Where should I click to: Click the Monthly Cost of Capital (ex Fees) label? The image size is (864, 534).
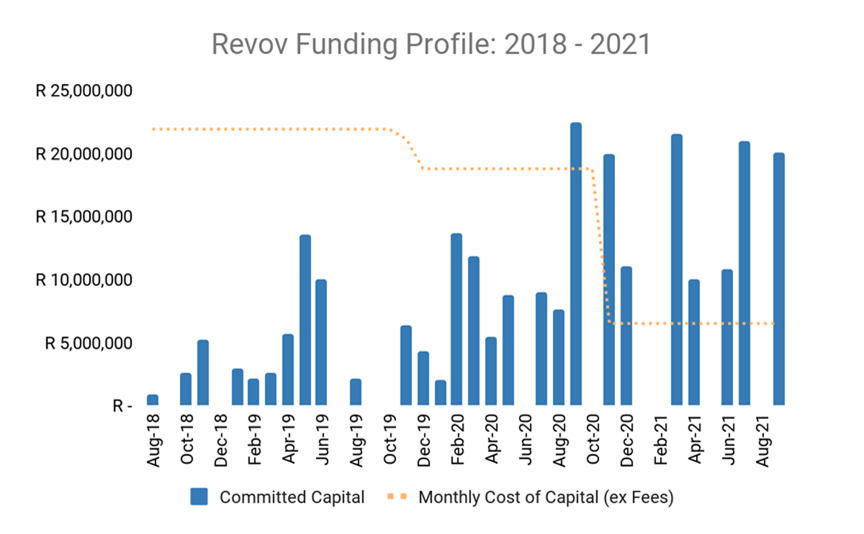coord(546,497)
